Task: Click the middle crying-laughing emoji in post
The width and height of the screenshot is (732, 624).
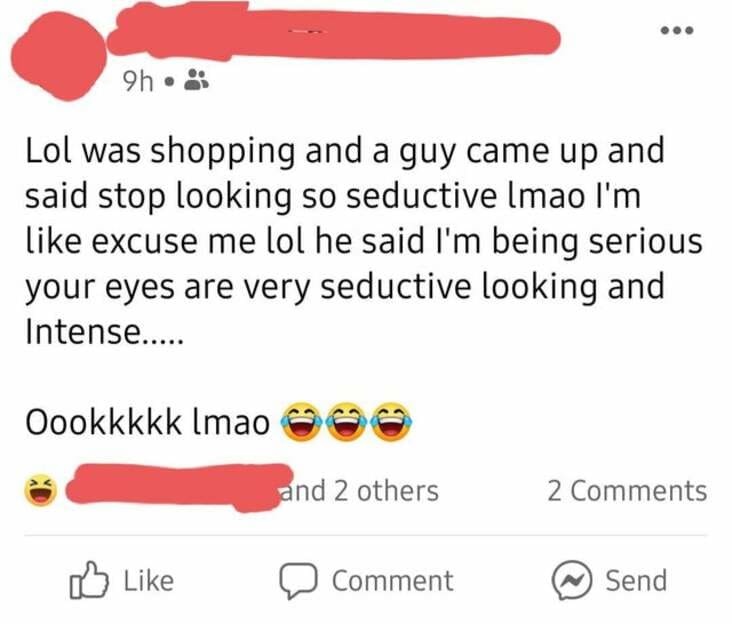Action: coord(346,422)
